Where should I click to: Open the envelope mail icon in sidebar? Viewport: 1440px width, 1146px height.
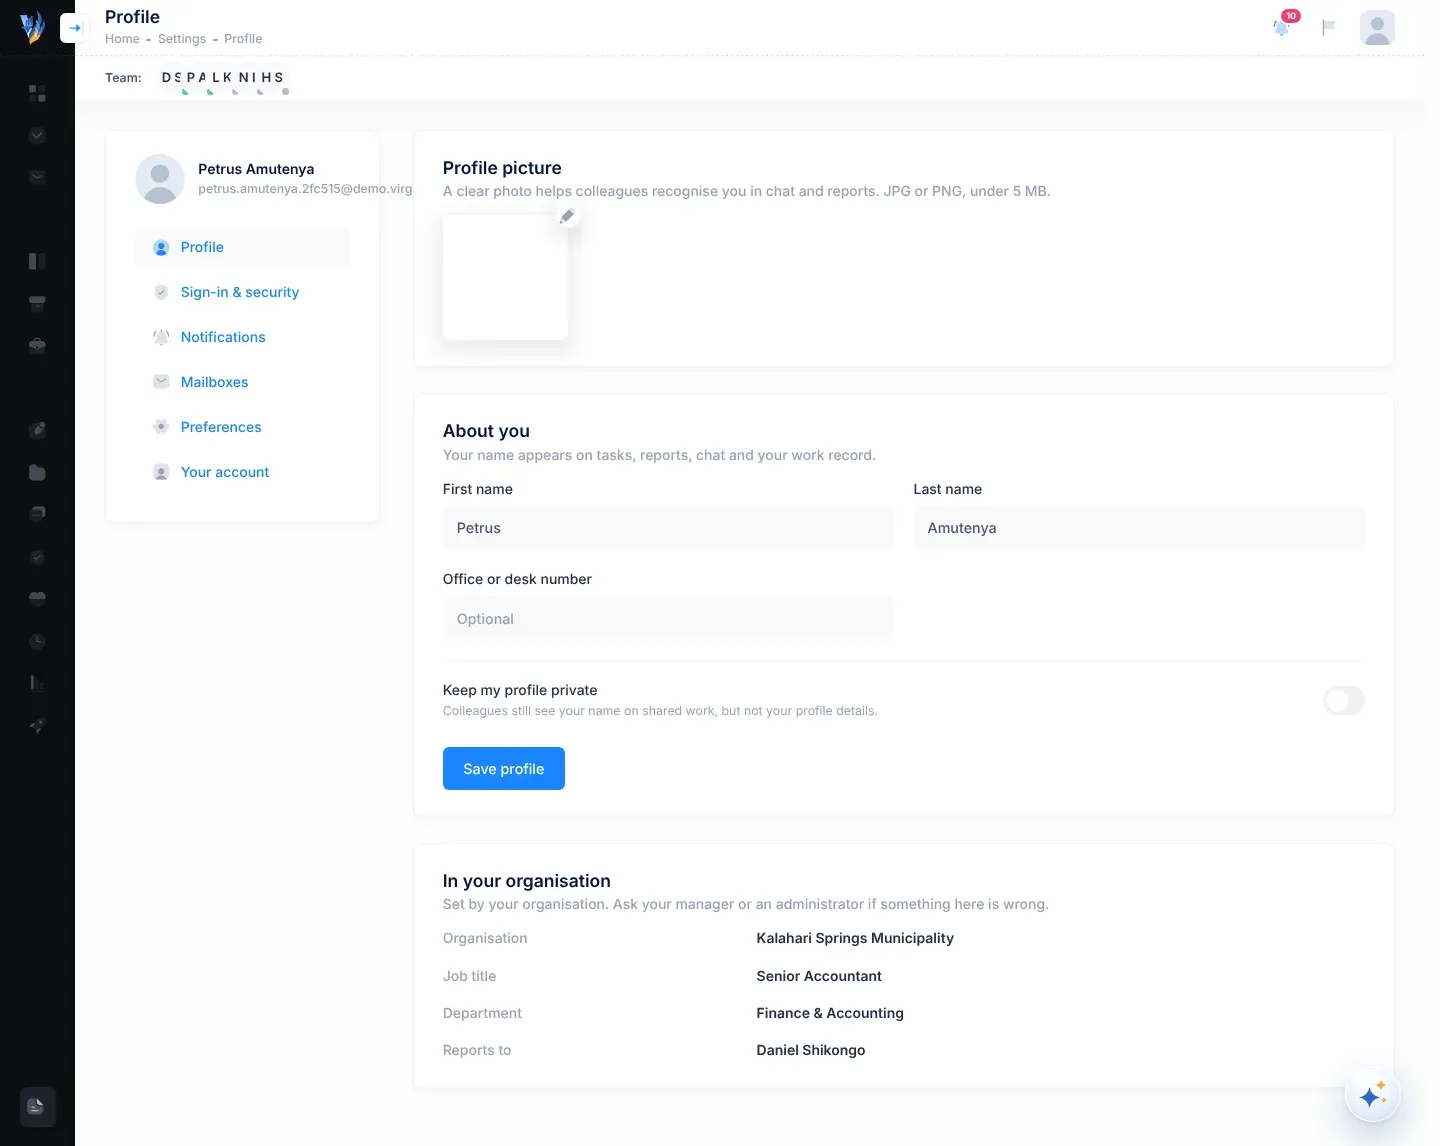pyautogui.click(x=37, y=177)
